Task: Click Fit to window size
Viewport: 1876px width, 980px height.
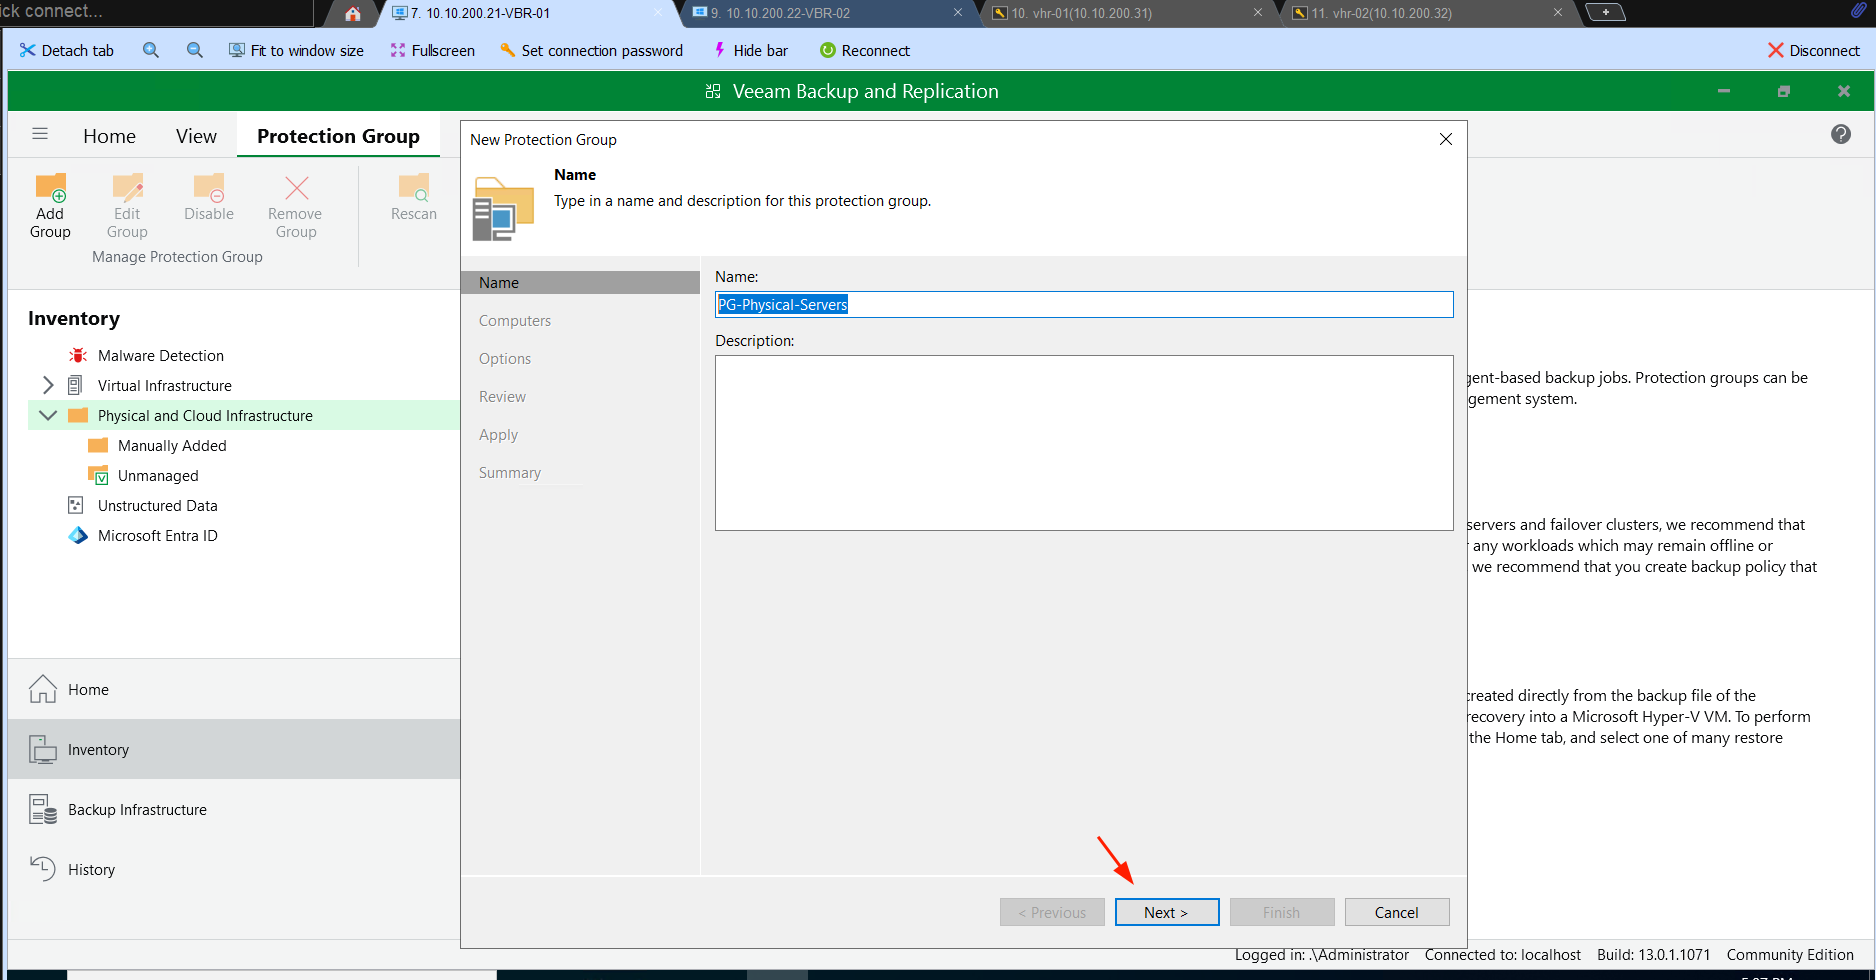Action: point(296,50)
